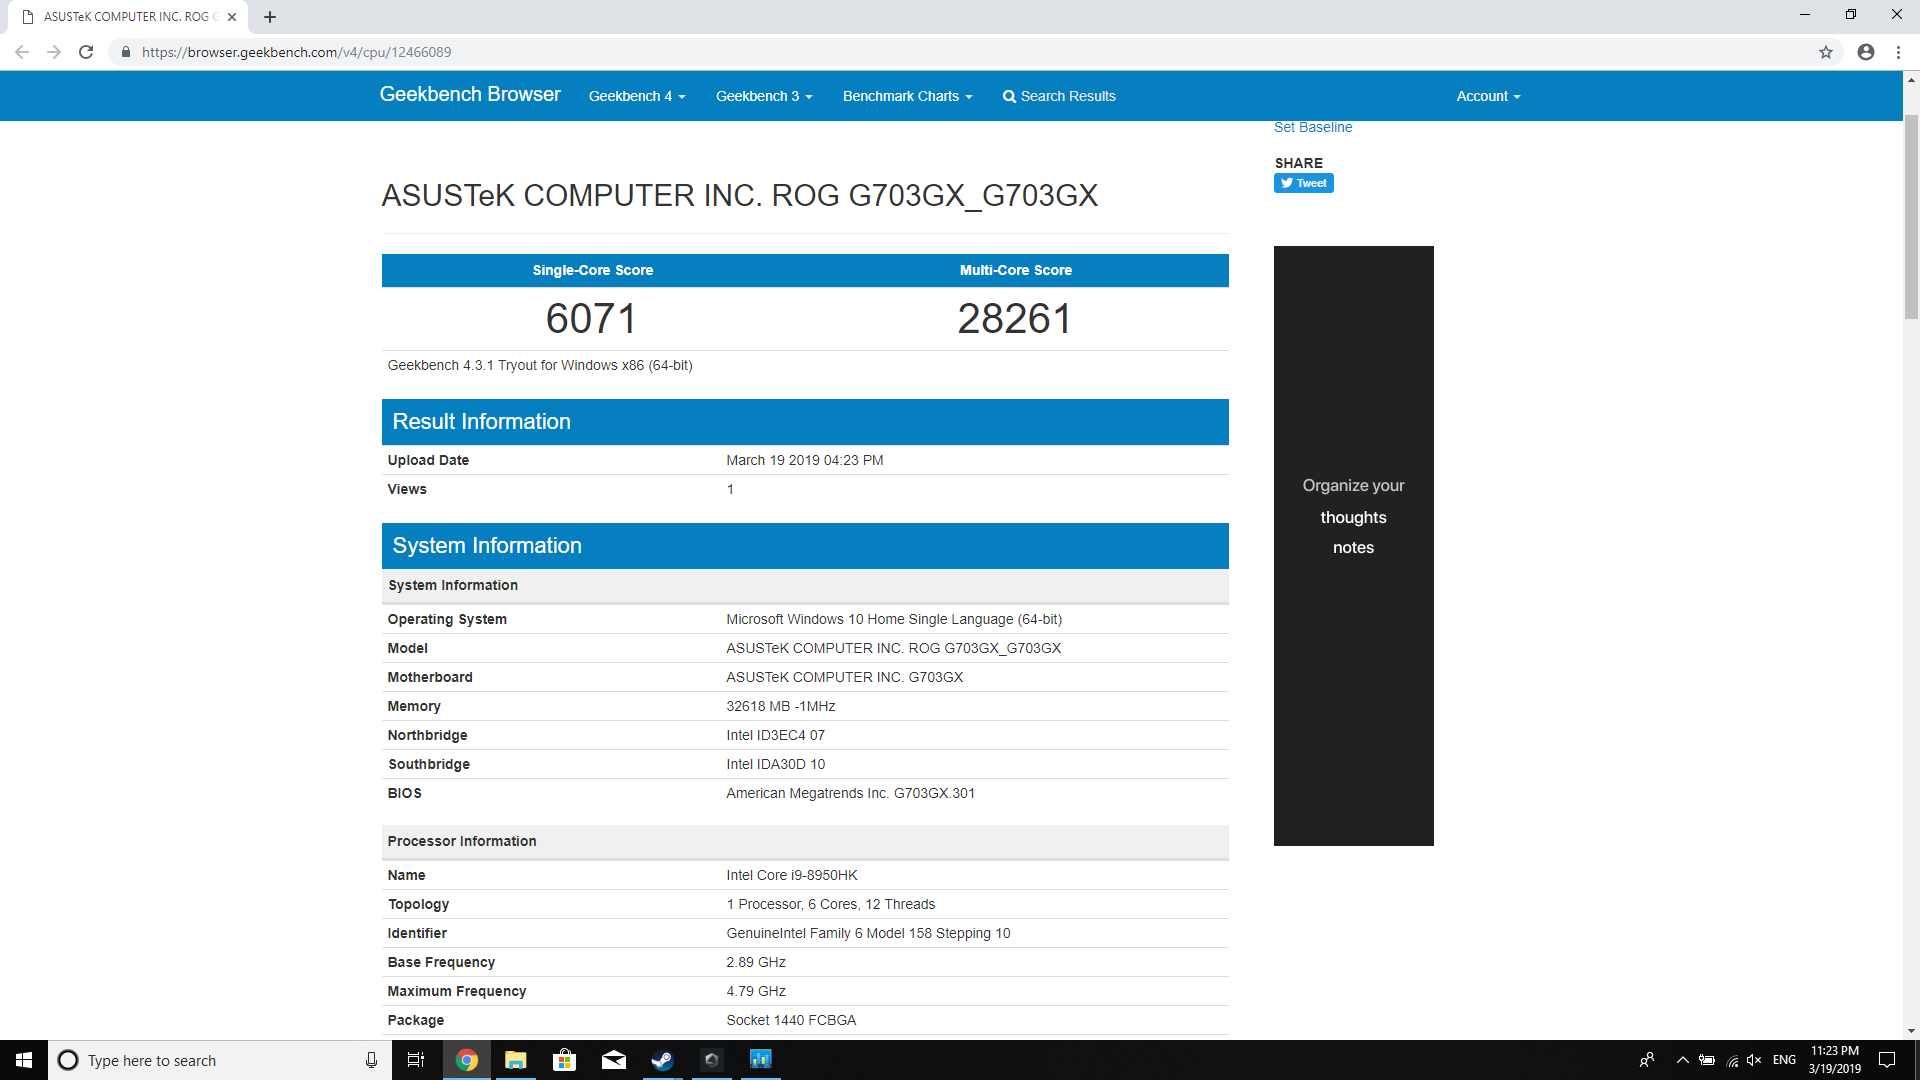This screenshot has width=1920, height=1080.
Task: Click the Memory value 32618 MB -1MHz
Action: tap(781, 706)
